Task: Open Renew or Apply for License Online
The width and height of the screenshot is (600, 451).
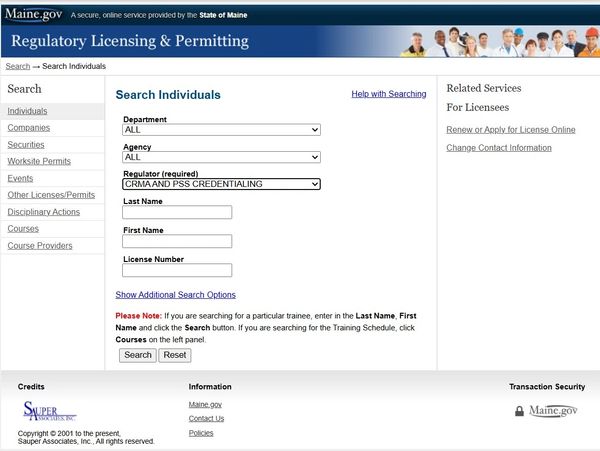Action: pyautogui.click(x=510, y=130)
